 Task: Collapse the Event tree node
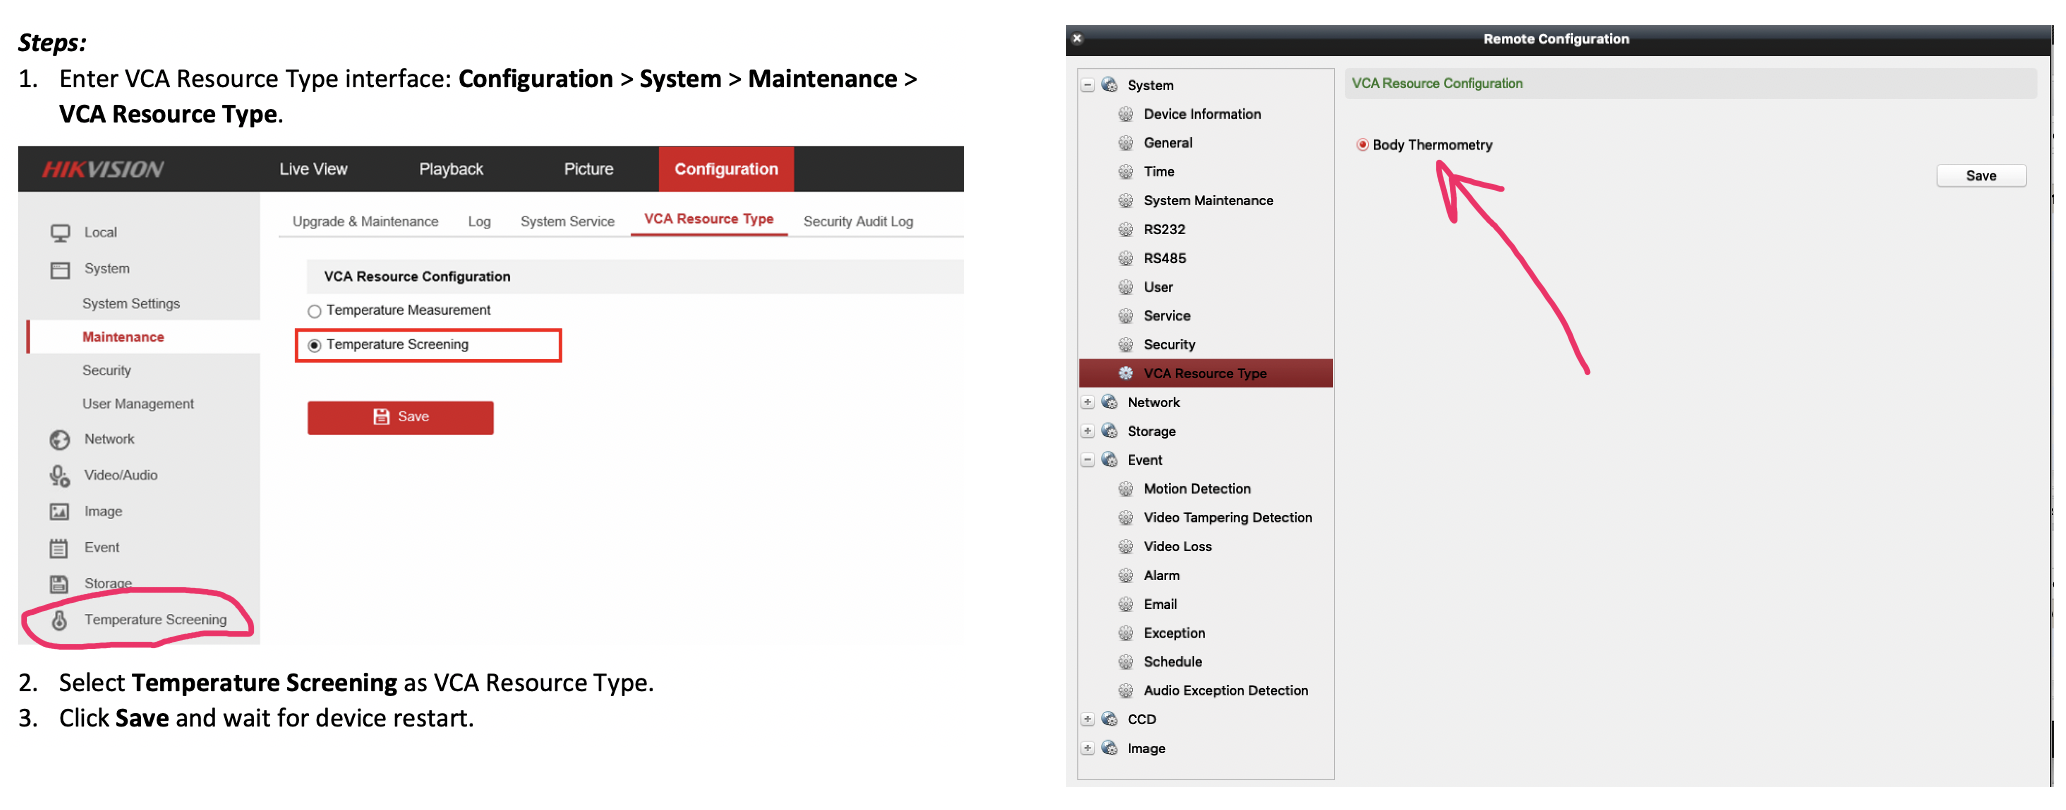point(1087,460)
